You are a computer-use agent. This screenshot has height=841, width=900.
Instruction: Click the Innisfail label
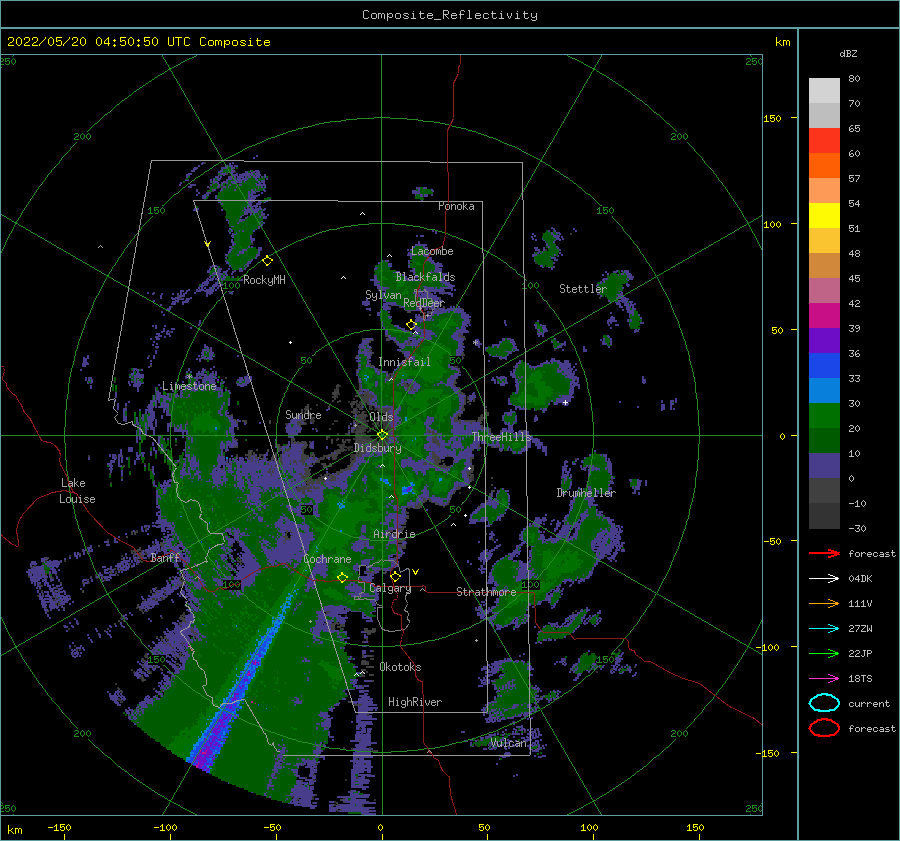tap(404, 362)
